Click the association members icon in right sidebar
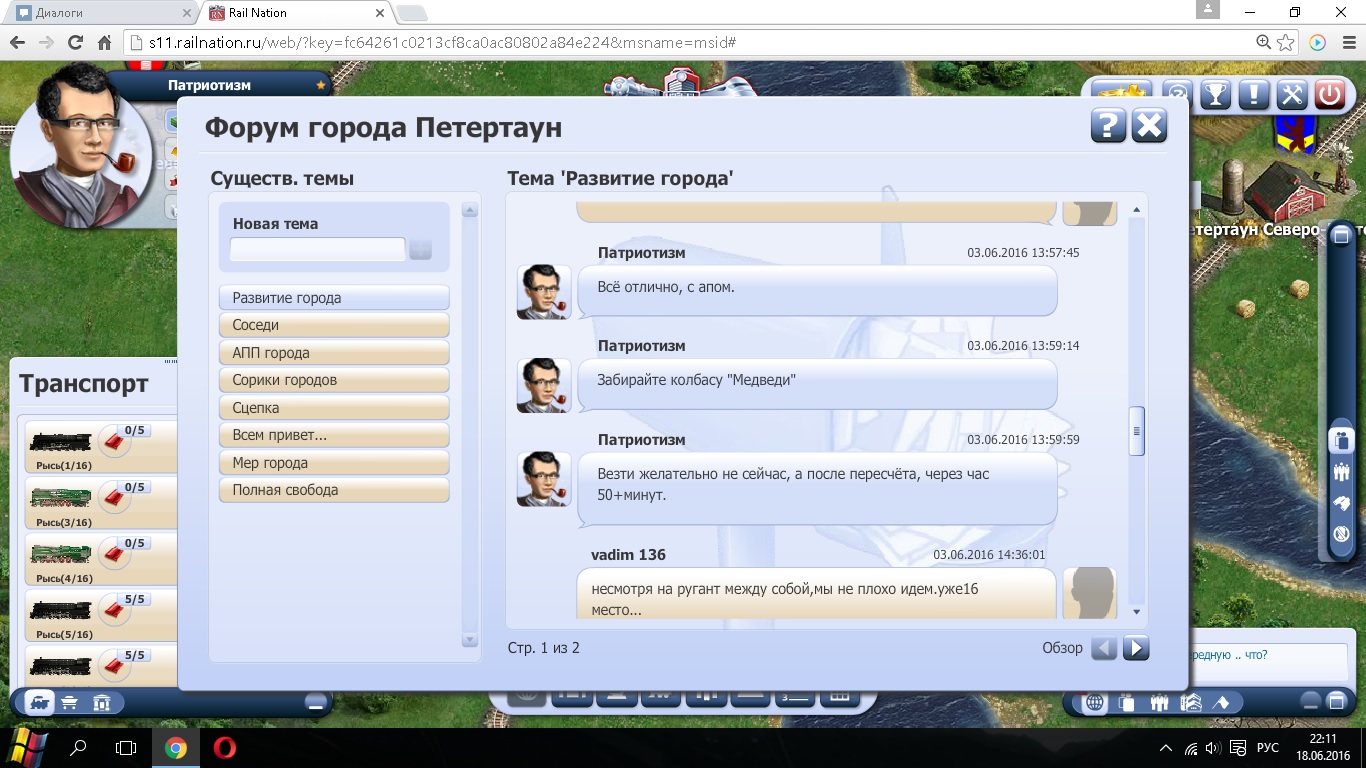Screen dimensions: 1366x768 (1341, 471)
